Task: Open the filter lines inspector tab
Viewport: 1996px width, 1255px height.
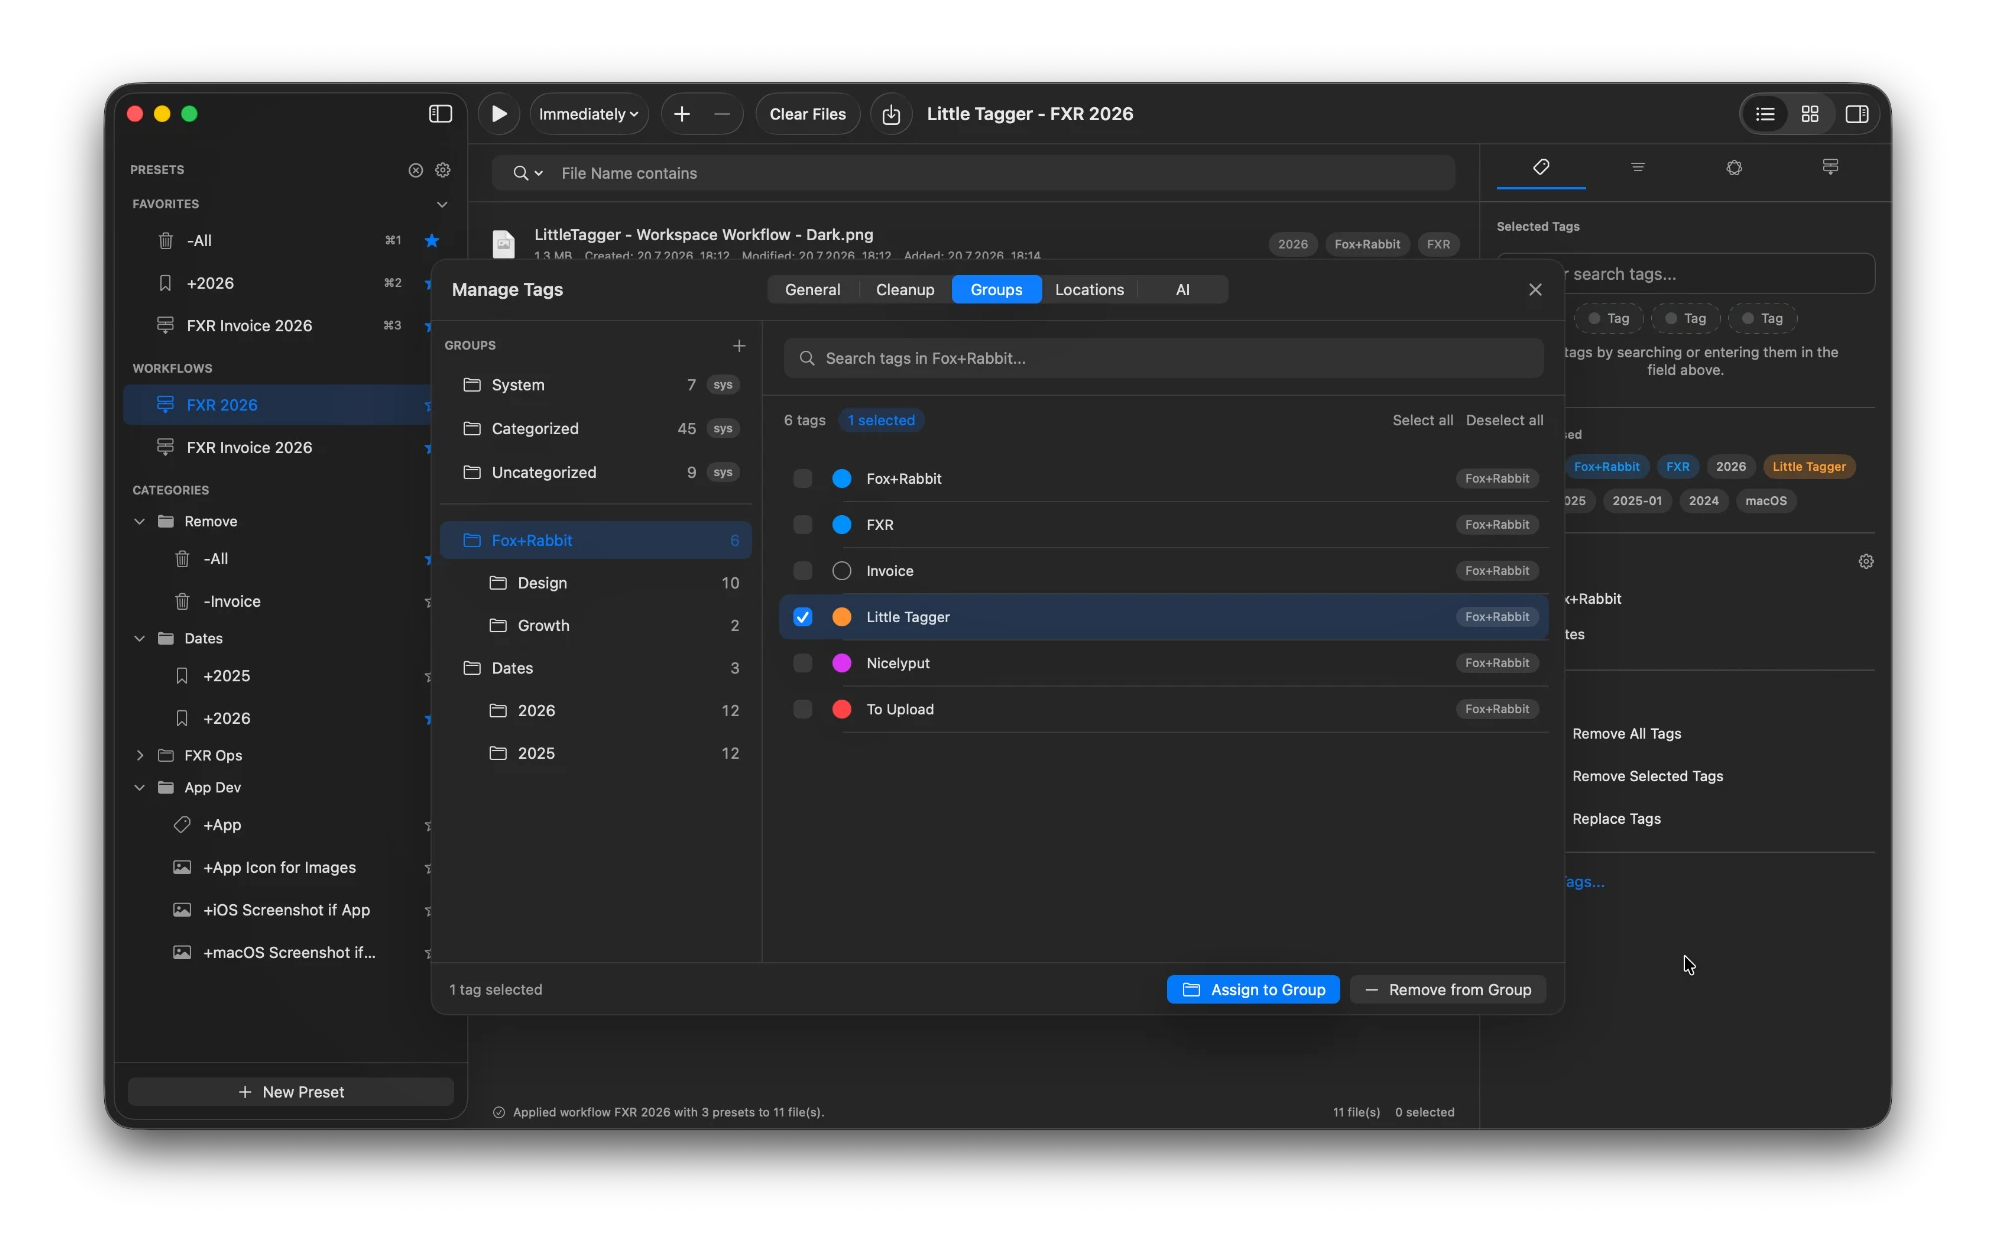Action: click(x=1638, y=167)
